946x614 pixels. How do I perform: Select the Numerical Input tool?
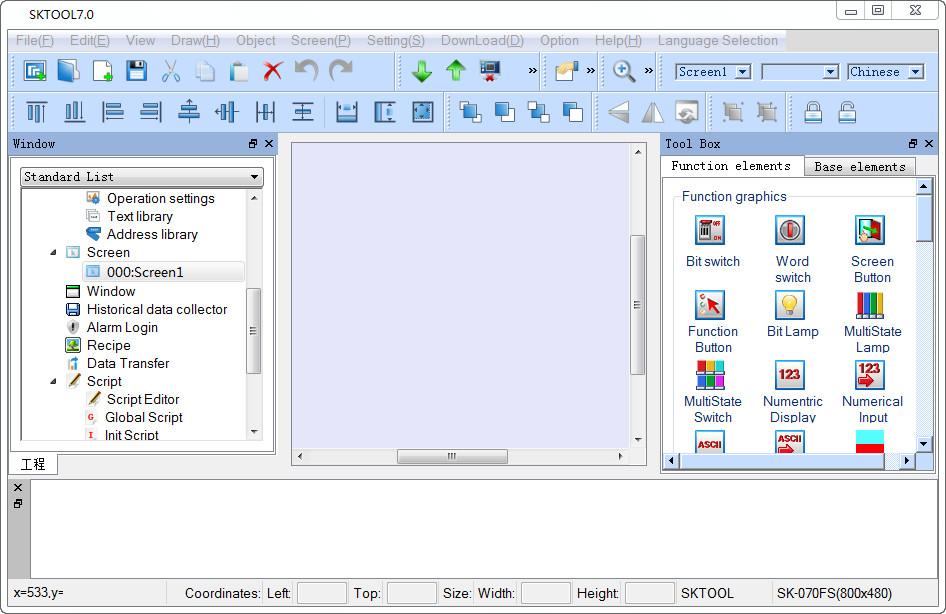(x=871, y=372)
